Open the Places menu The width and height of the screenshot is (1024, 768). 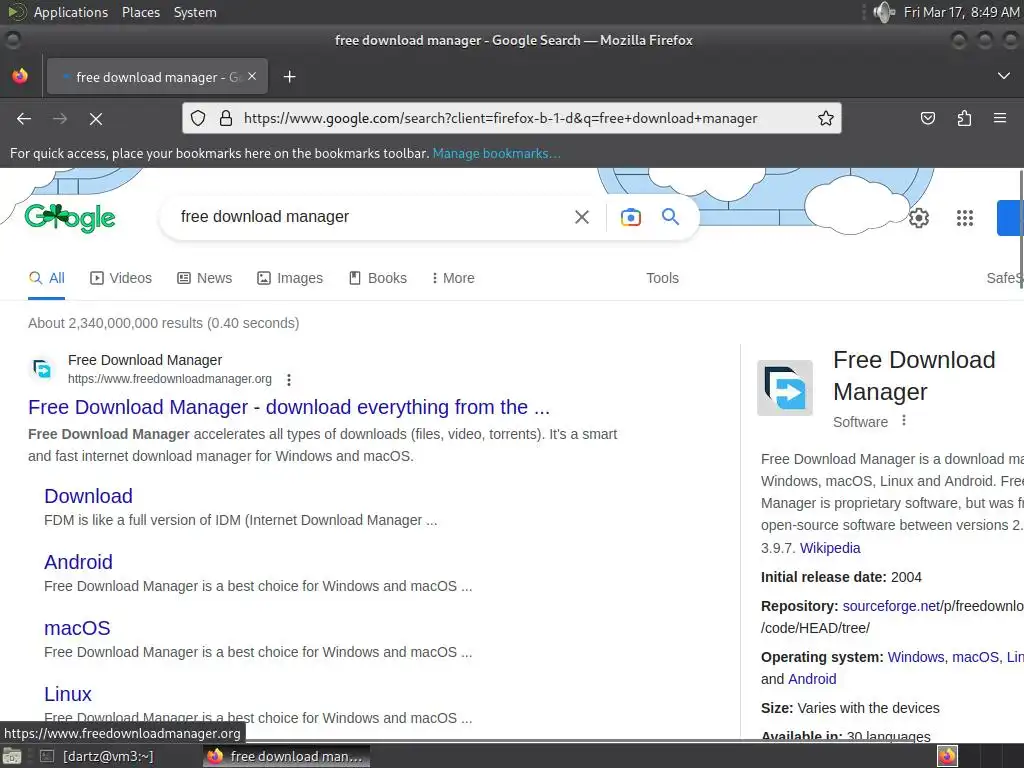140,12
